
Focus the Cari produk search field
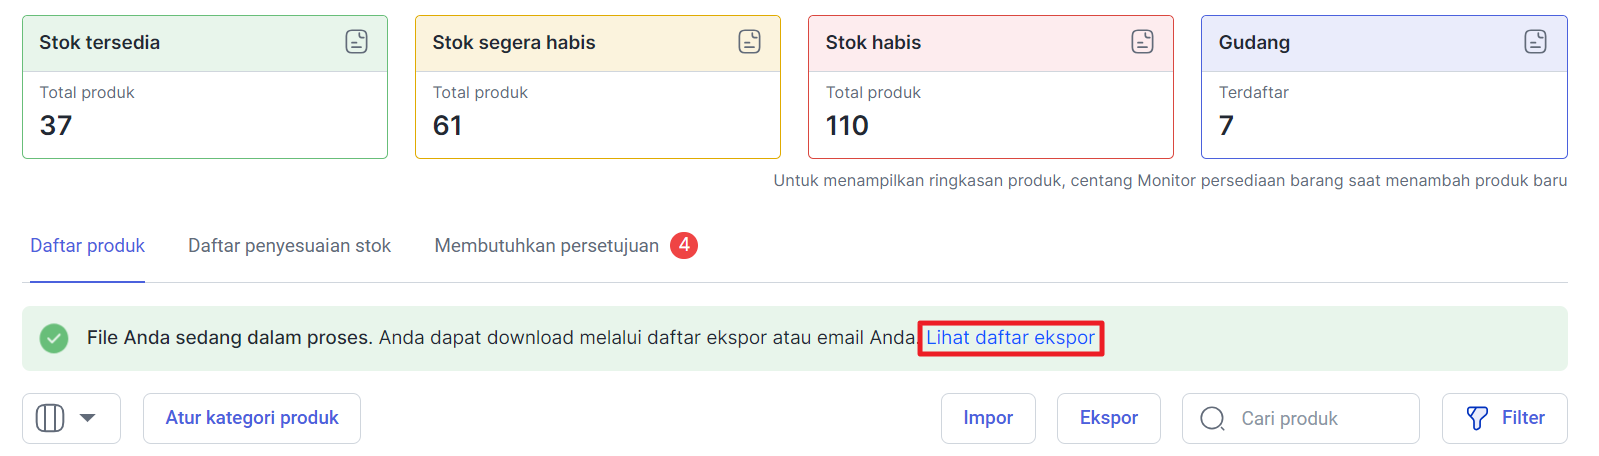(x=1310, y=418)
